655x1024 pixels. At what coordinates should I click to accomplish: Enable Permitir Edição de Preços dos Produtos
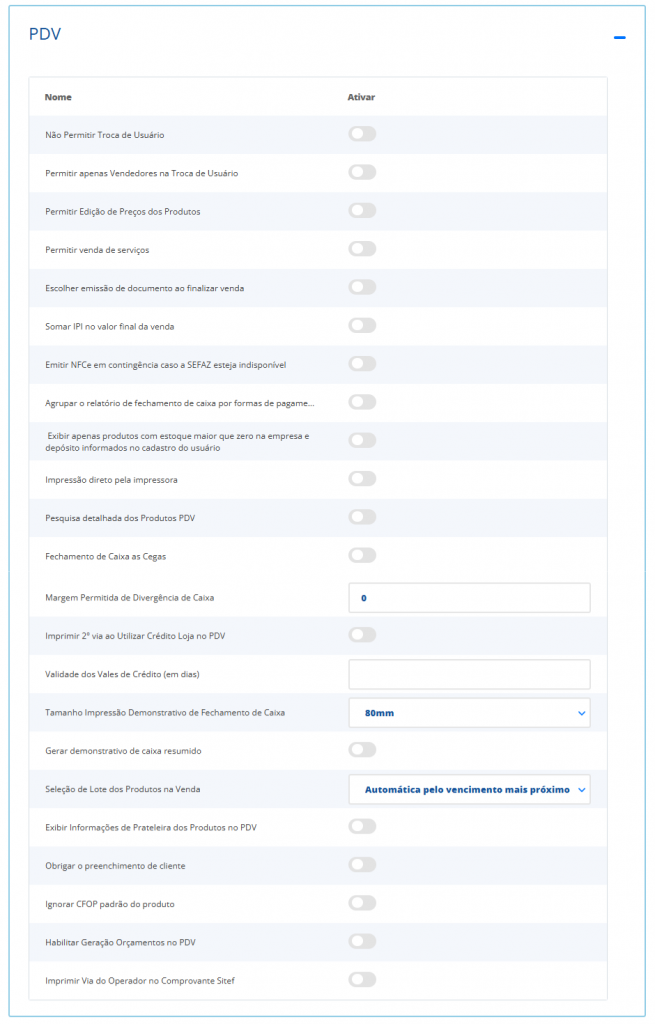point(362,211)
